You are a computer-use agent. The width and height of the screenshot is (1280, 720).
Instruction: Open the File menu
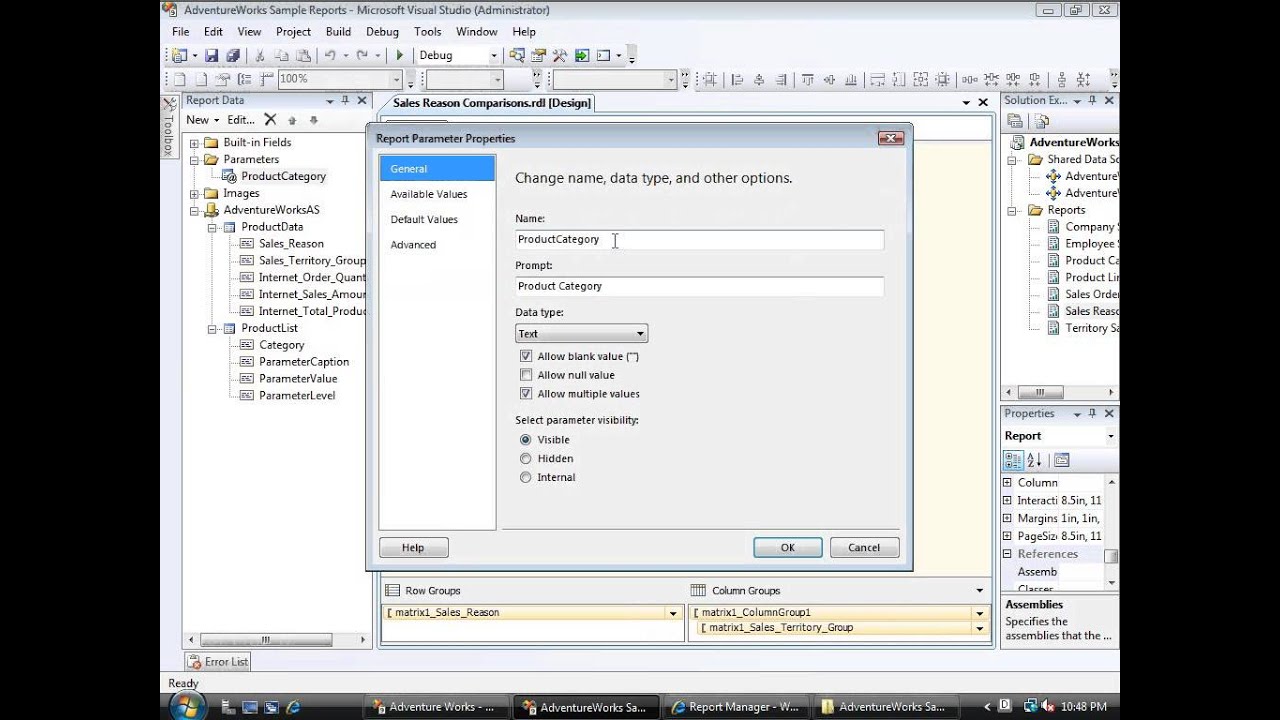tap(180, 32)
